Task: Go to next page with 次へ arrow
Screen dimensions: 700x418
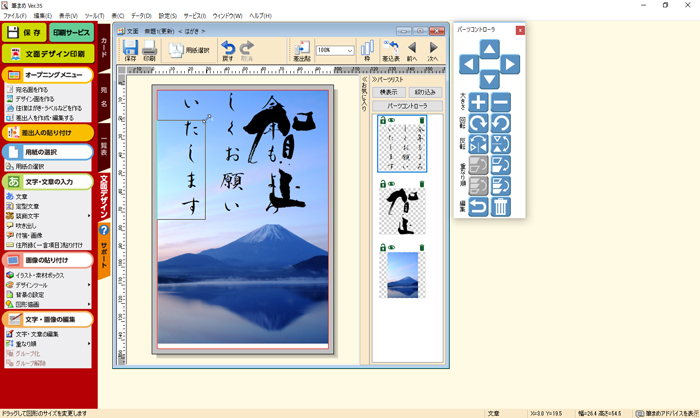Action: click(x=433, y=49)
